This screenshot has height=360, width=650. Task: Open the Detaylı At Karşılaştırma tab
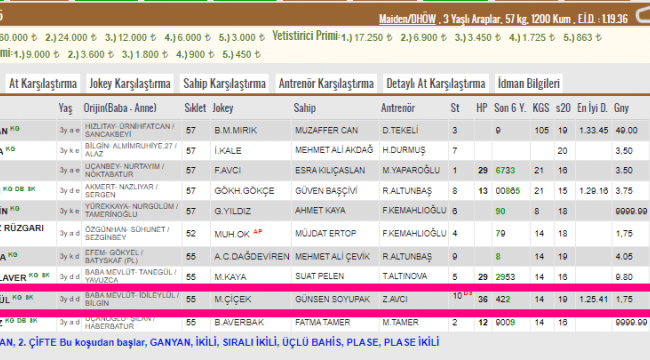tap(436, 83)
